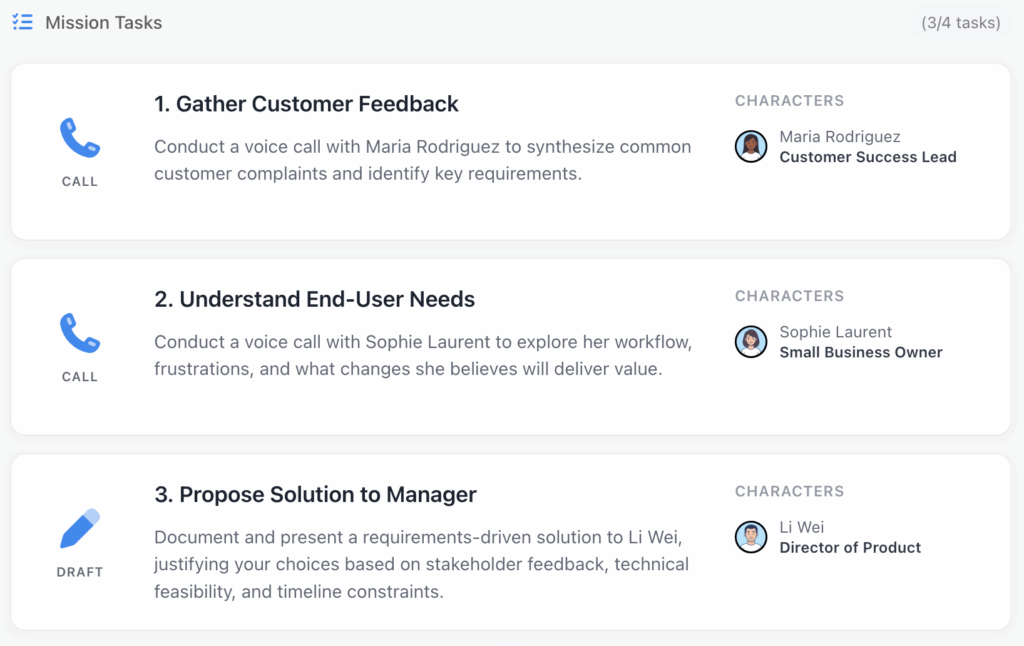
Task: Open the "3. Propose Solution to Manager" task title
Action: [x=315, y=494]
